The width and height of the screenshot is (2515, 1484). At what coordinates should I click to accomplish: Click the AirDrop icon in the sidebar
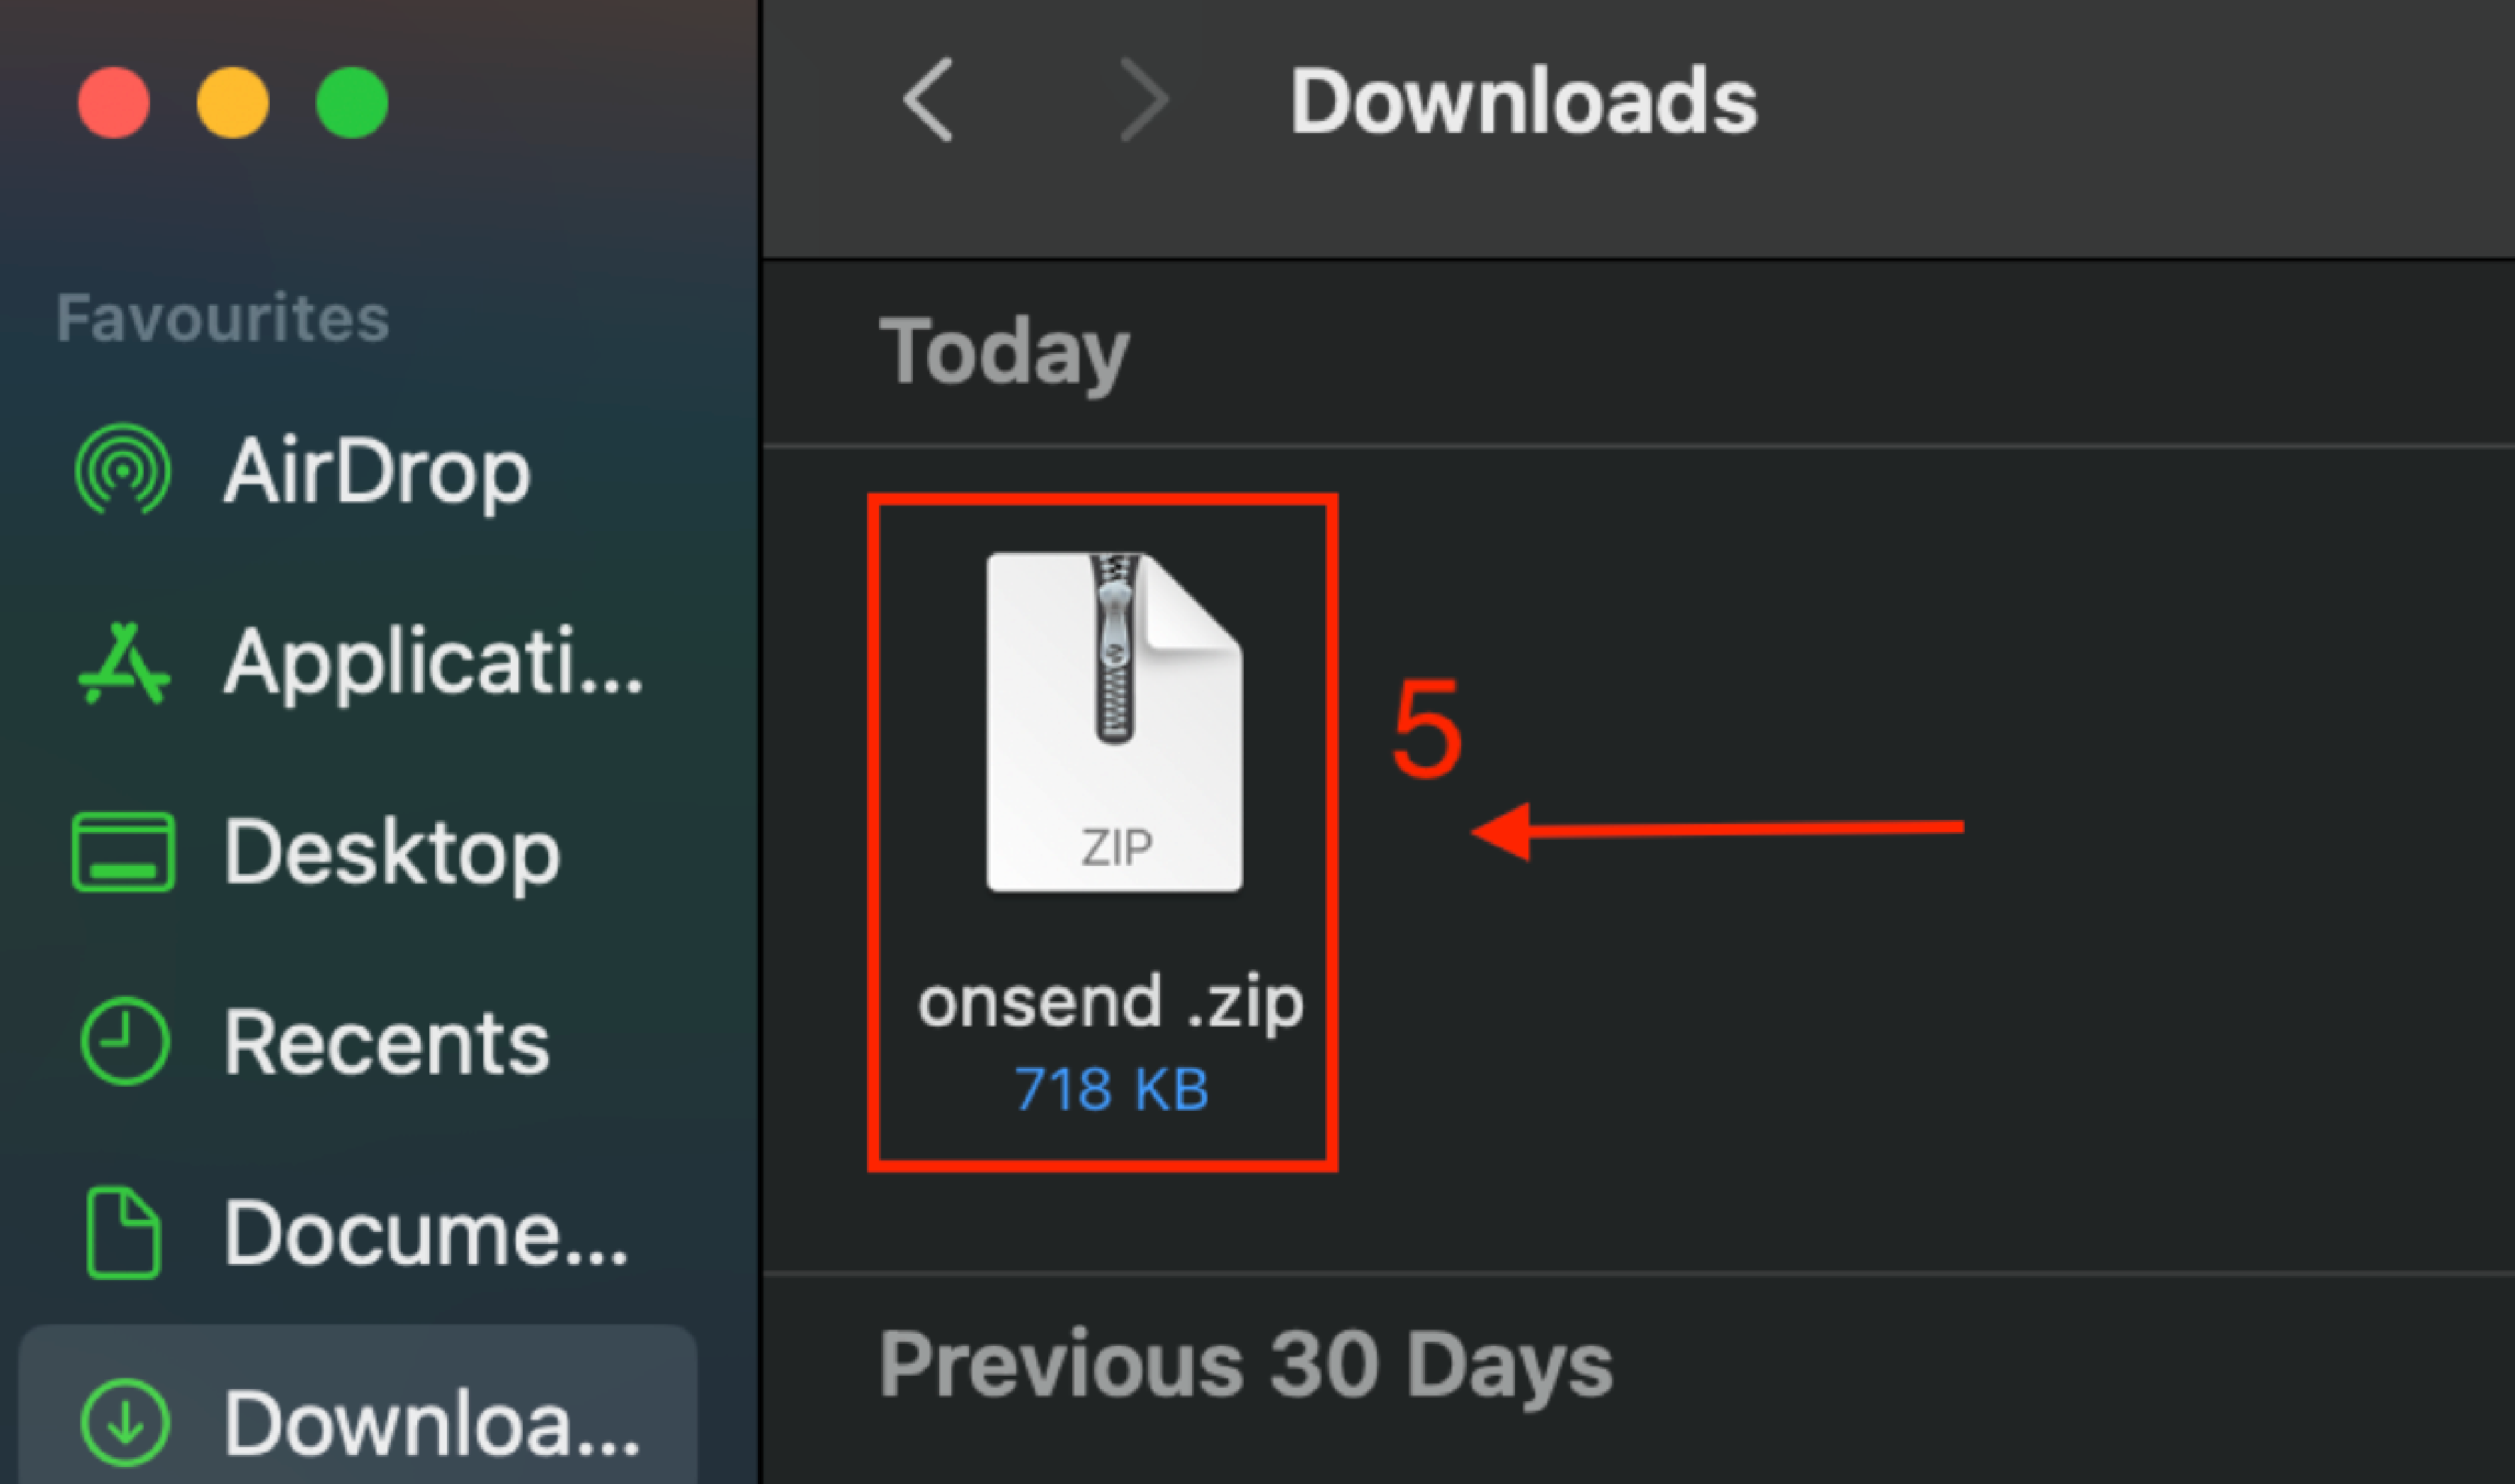pyautogui.click(x=123, y=469)
